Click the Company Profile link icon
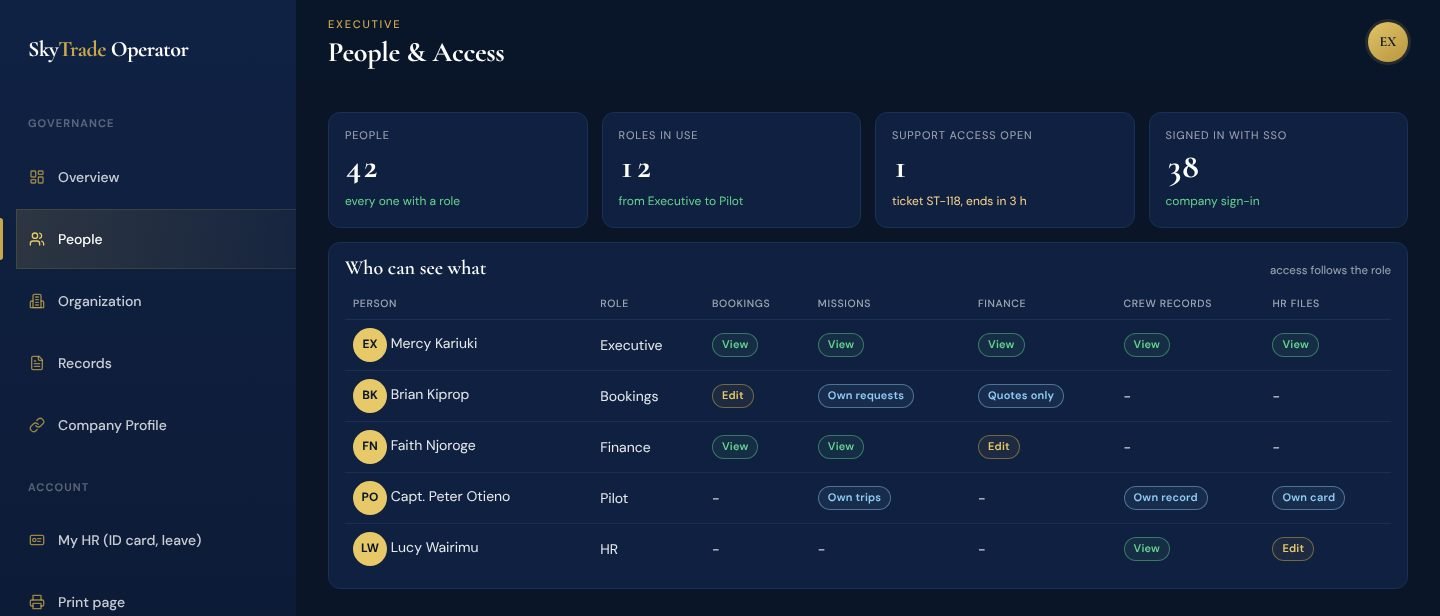The width and height of the screenshot is (1440, 616). pos(37,425)
